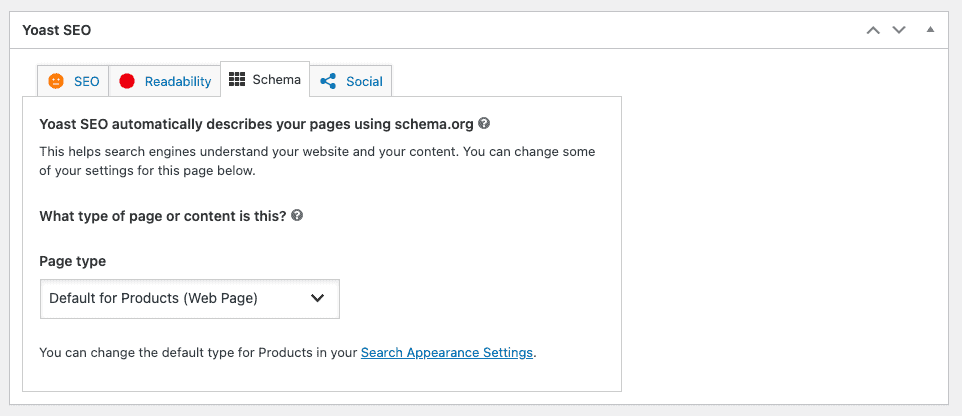Click the red Readability score circle icon
The width and height of the screenshot is (962, 416).
click(127, 81)
